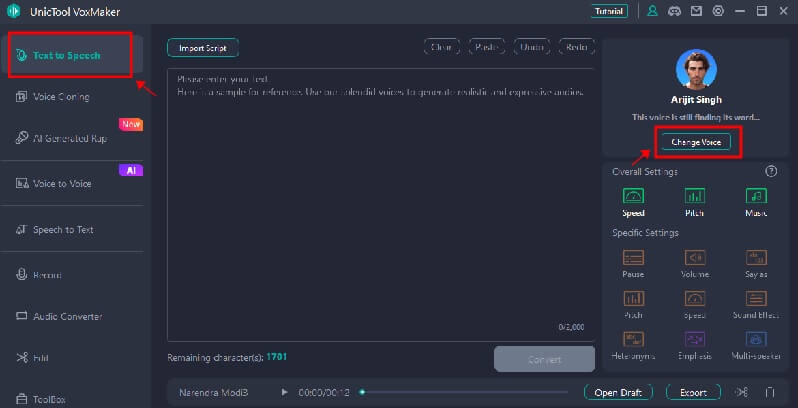Add a Sound Effect

756,305
